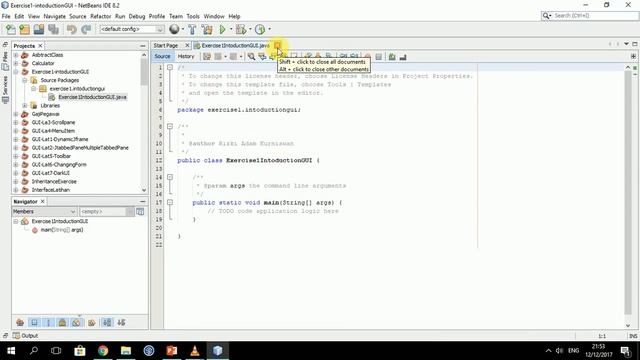Open File Explorer from taskbar
Image resolution: width=640 pixels, height=360 pixels.
click(126, 351)
